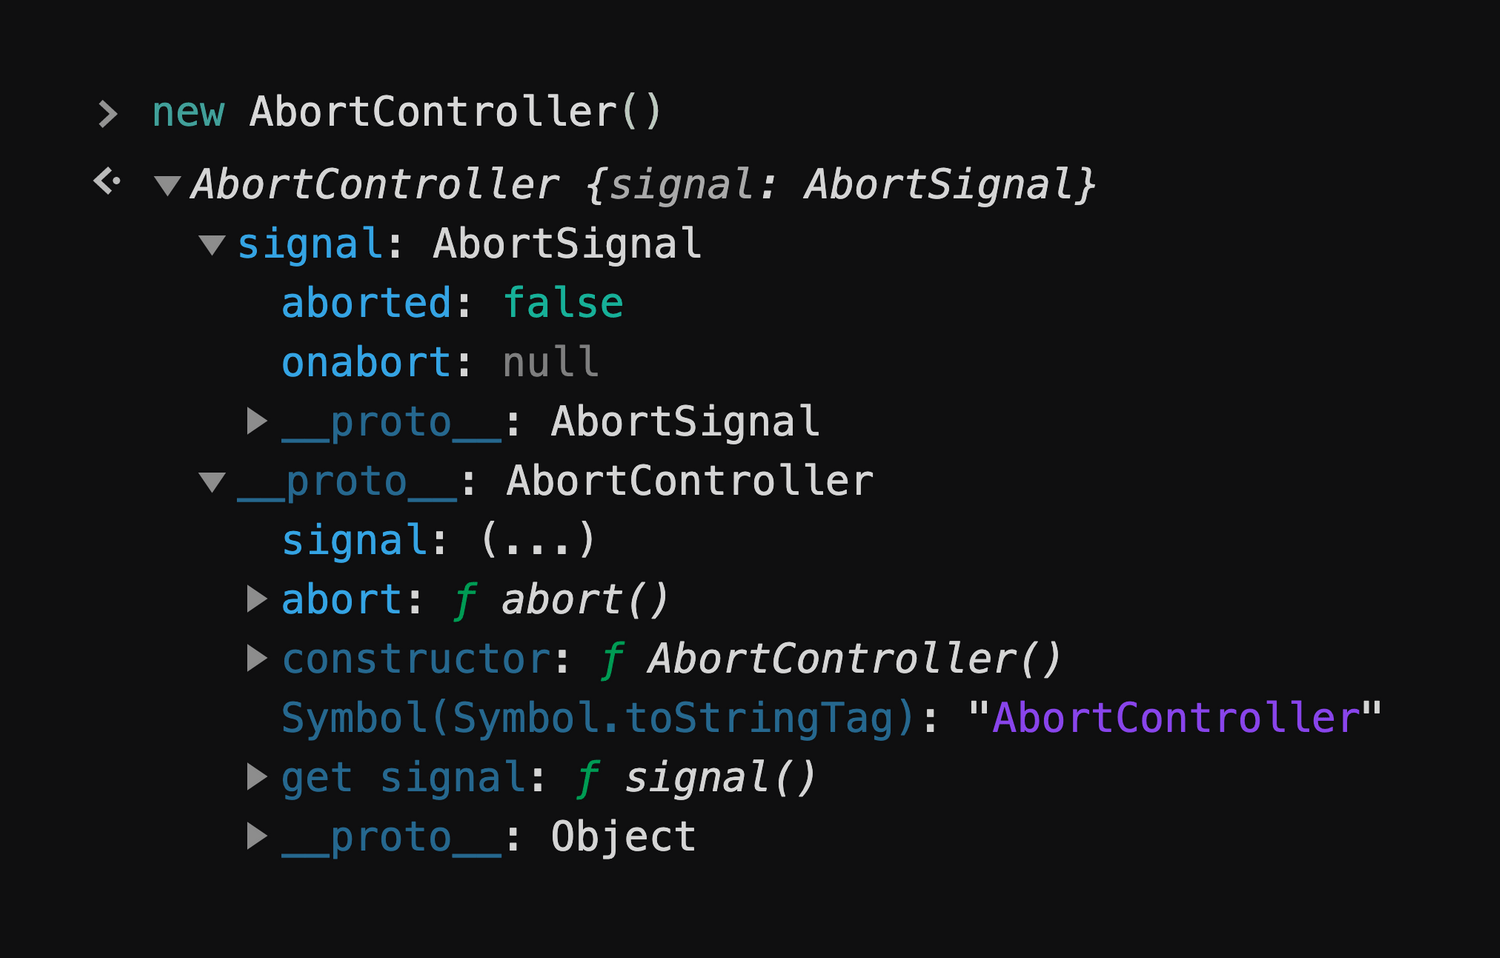Click the purple "AbortController" string value
The image size is (1500, 958).
point(1176,718)
